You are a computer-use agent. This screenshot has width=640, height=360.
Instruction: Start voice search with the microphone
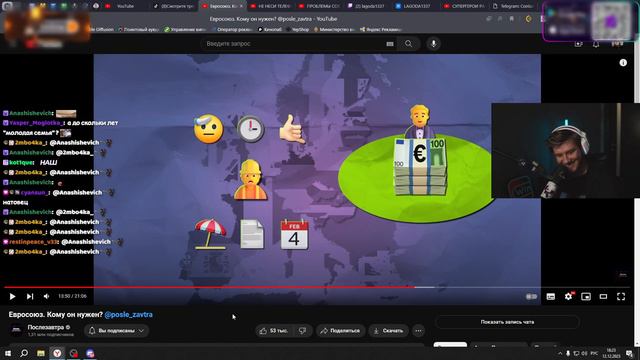(433, 44)
